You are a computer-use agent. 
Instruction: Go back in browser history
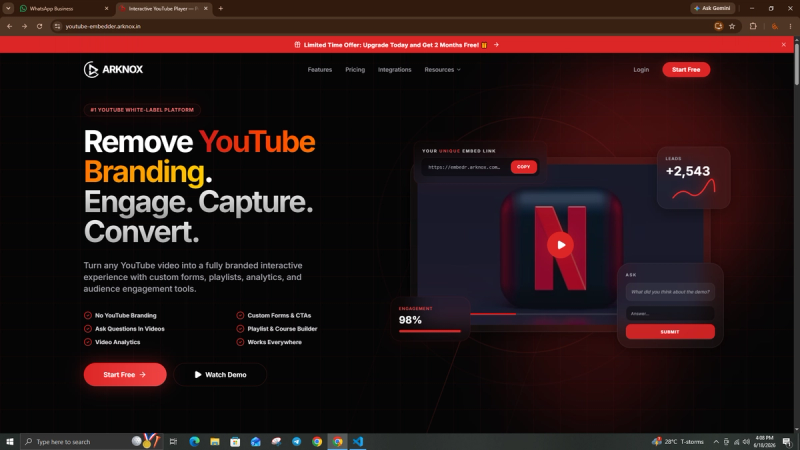click(10, 26)
